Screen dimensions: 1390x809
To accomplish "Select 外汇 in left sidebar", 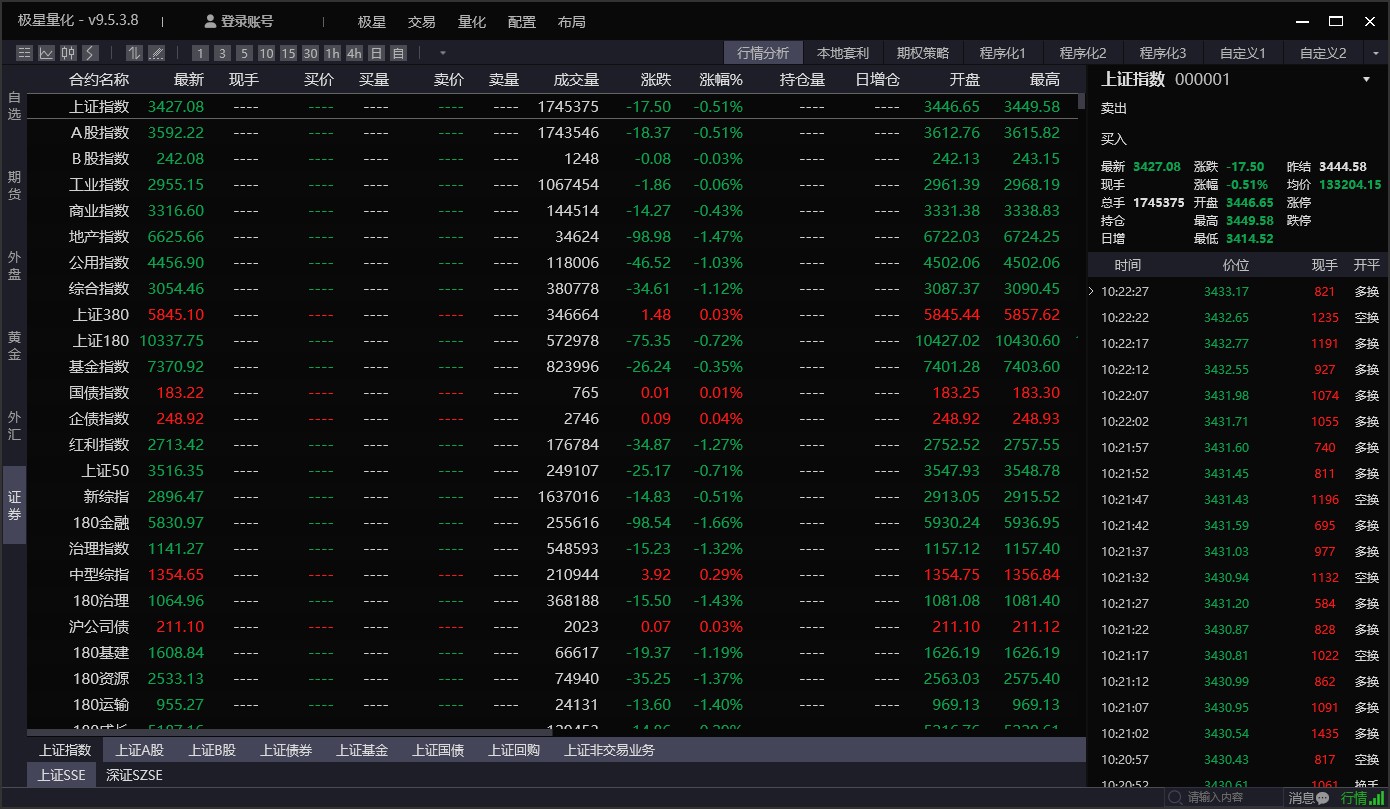I will [x=14, y=425].
